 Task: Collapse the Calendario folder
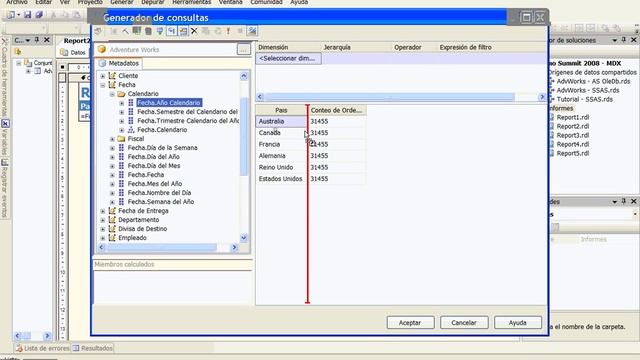pyautogui.click(x=112, y=94)
